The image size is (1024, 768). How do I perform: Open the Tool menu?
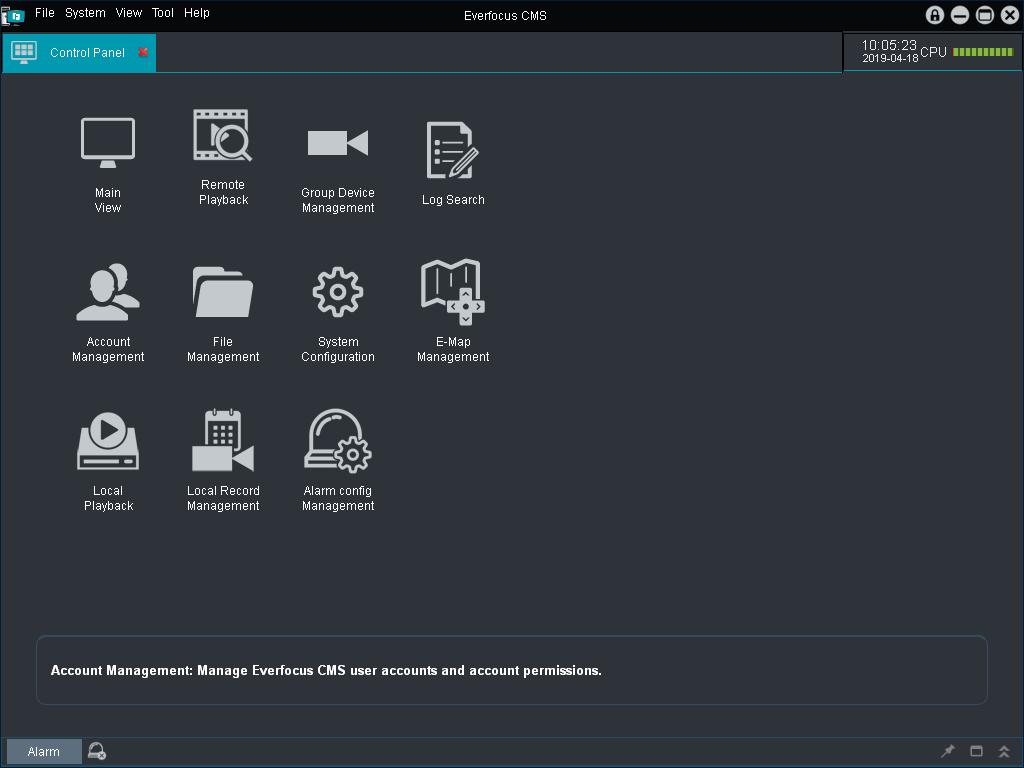pyautogui.click(x=162, y=13)
